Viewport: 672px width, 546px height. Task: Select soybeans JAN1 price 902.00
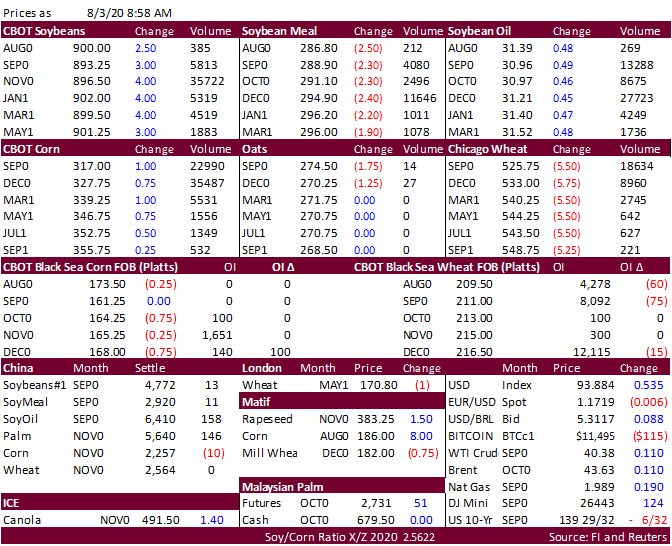coord(91,98)
